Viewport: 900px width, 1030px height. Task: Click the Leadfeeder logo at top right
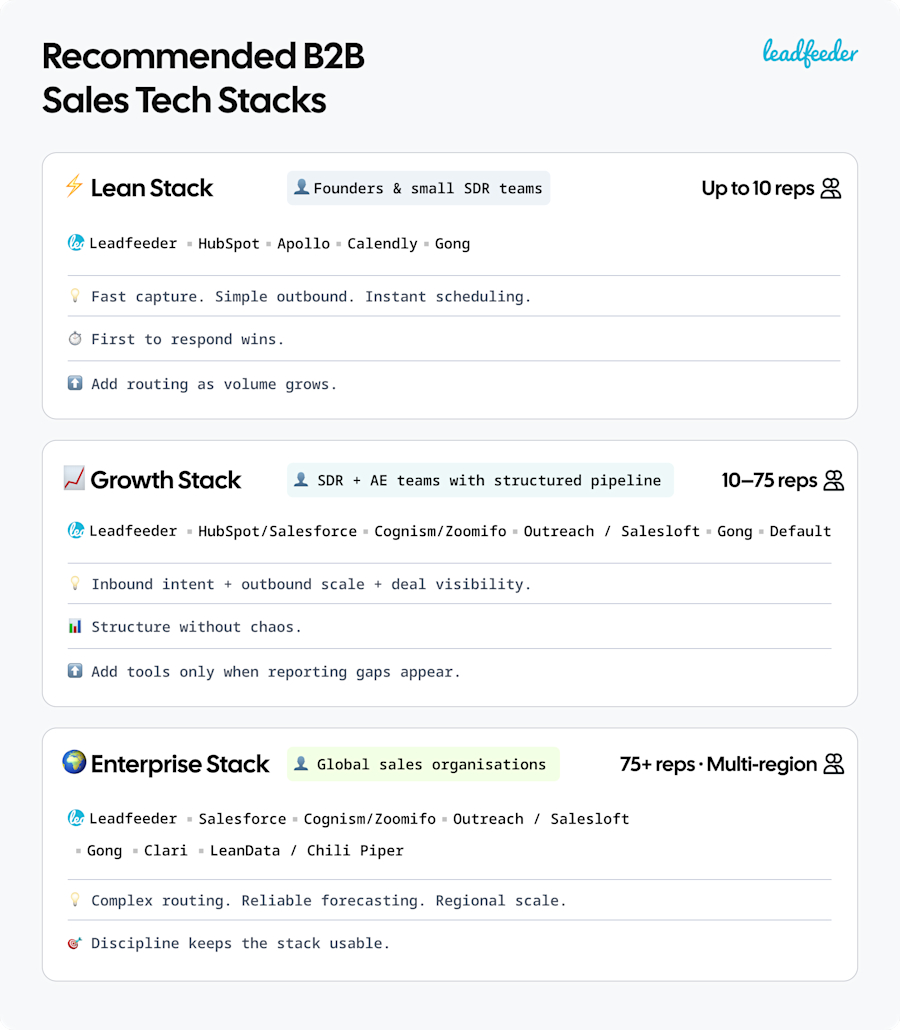pos(810,52)
